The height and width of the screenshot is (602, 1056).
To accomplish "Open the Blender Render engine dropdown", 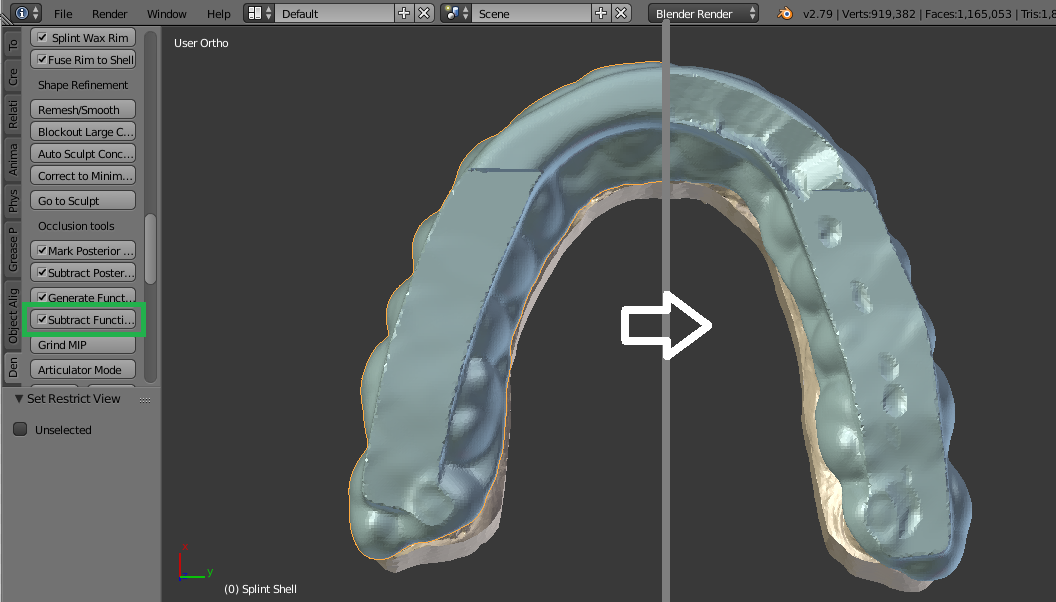I will (704, 13).
